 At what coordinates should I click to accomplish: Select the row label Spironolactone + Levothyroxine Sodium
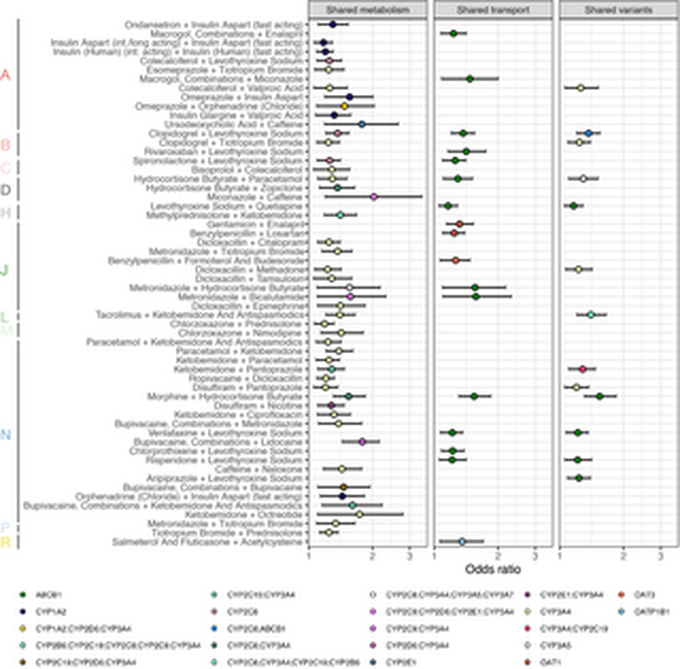pyautogui.click(x=218, y=161)
